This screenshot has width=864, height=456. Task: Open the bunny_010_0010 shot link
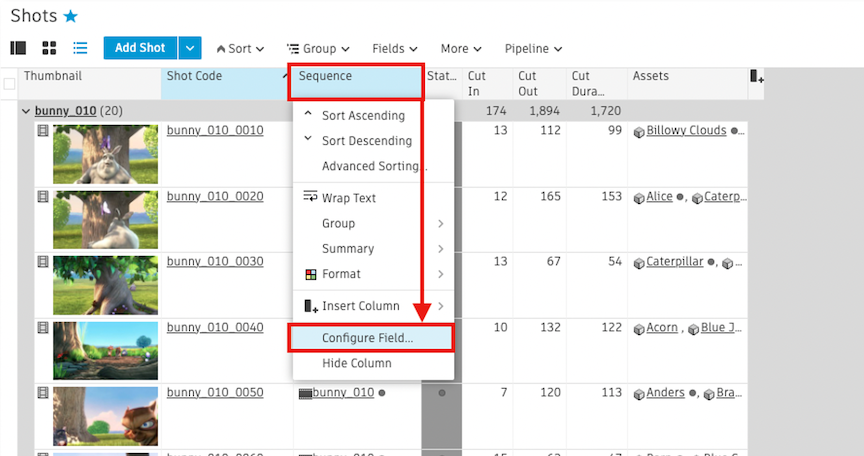[215, 131]
